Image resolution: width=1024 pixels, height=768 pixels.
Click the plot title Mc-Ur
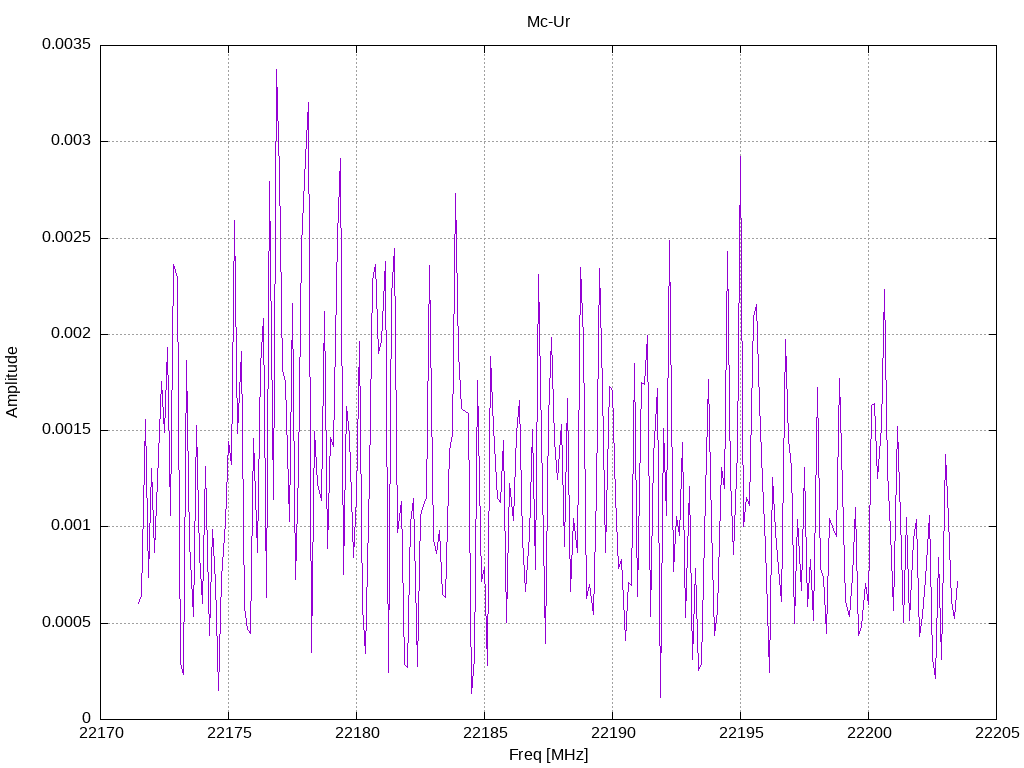[548, 22]
